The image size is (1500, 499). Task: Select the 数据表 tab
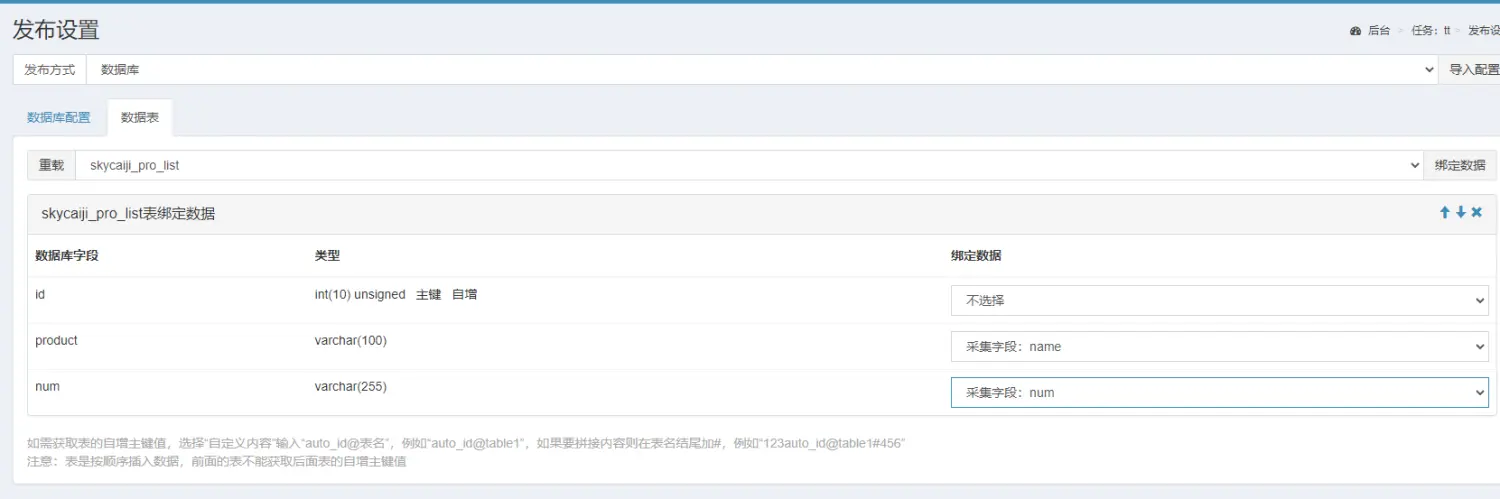point(140,118)
